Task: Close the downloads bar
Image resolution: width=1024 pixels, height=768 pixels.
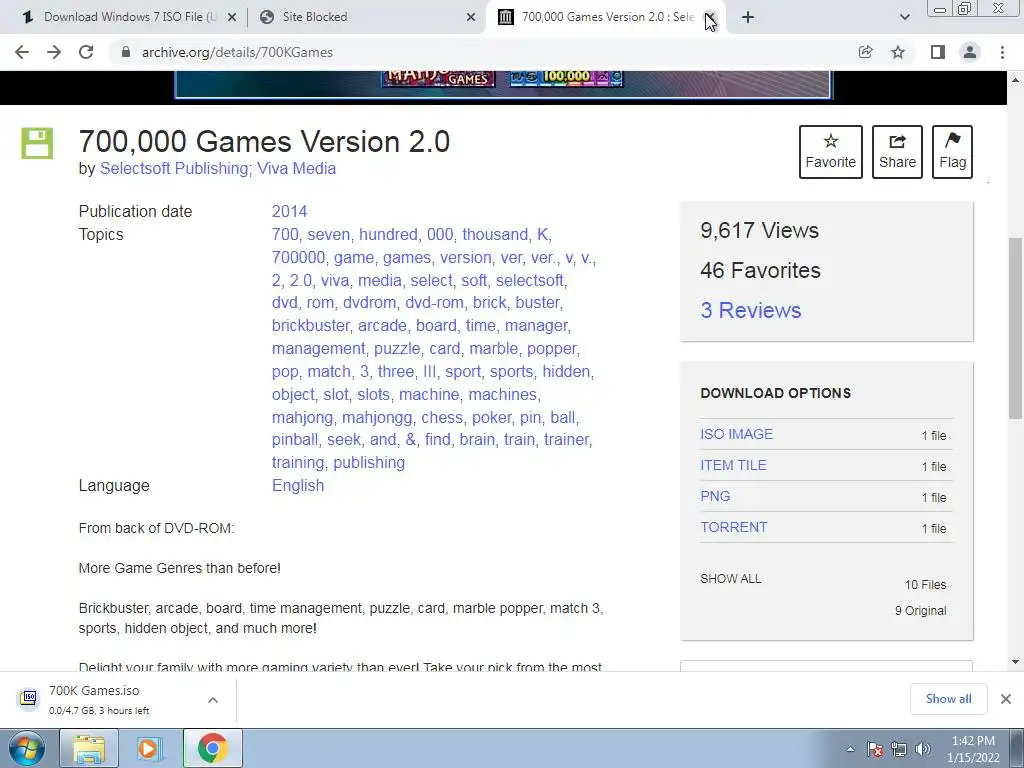Action: [x=1006, y=699]
